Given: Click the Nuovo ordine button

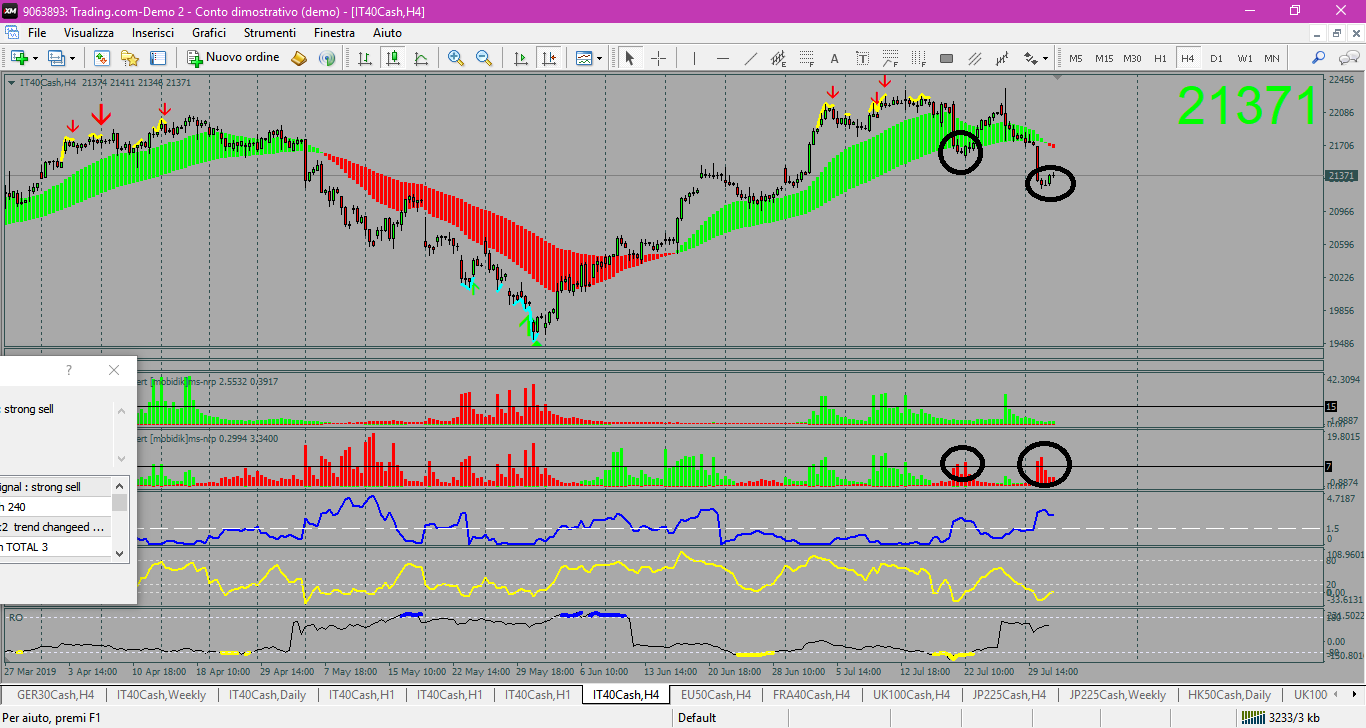Looking at the screenshot, I should tap(233, 58).
